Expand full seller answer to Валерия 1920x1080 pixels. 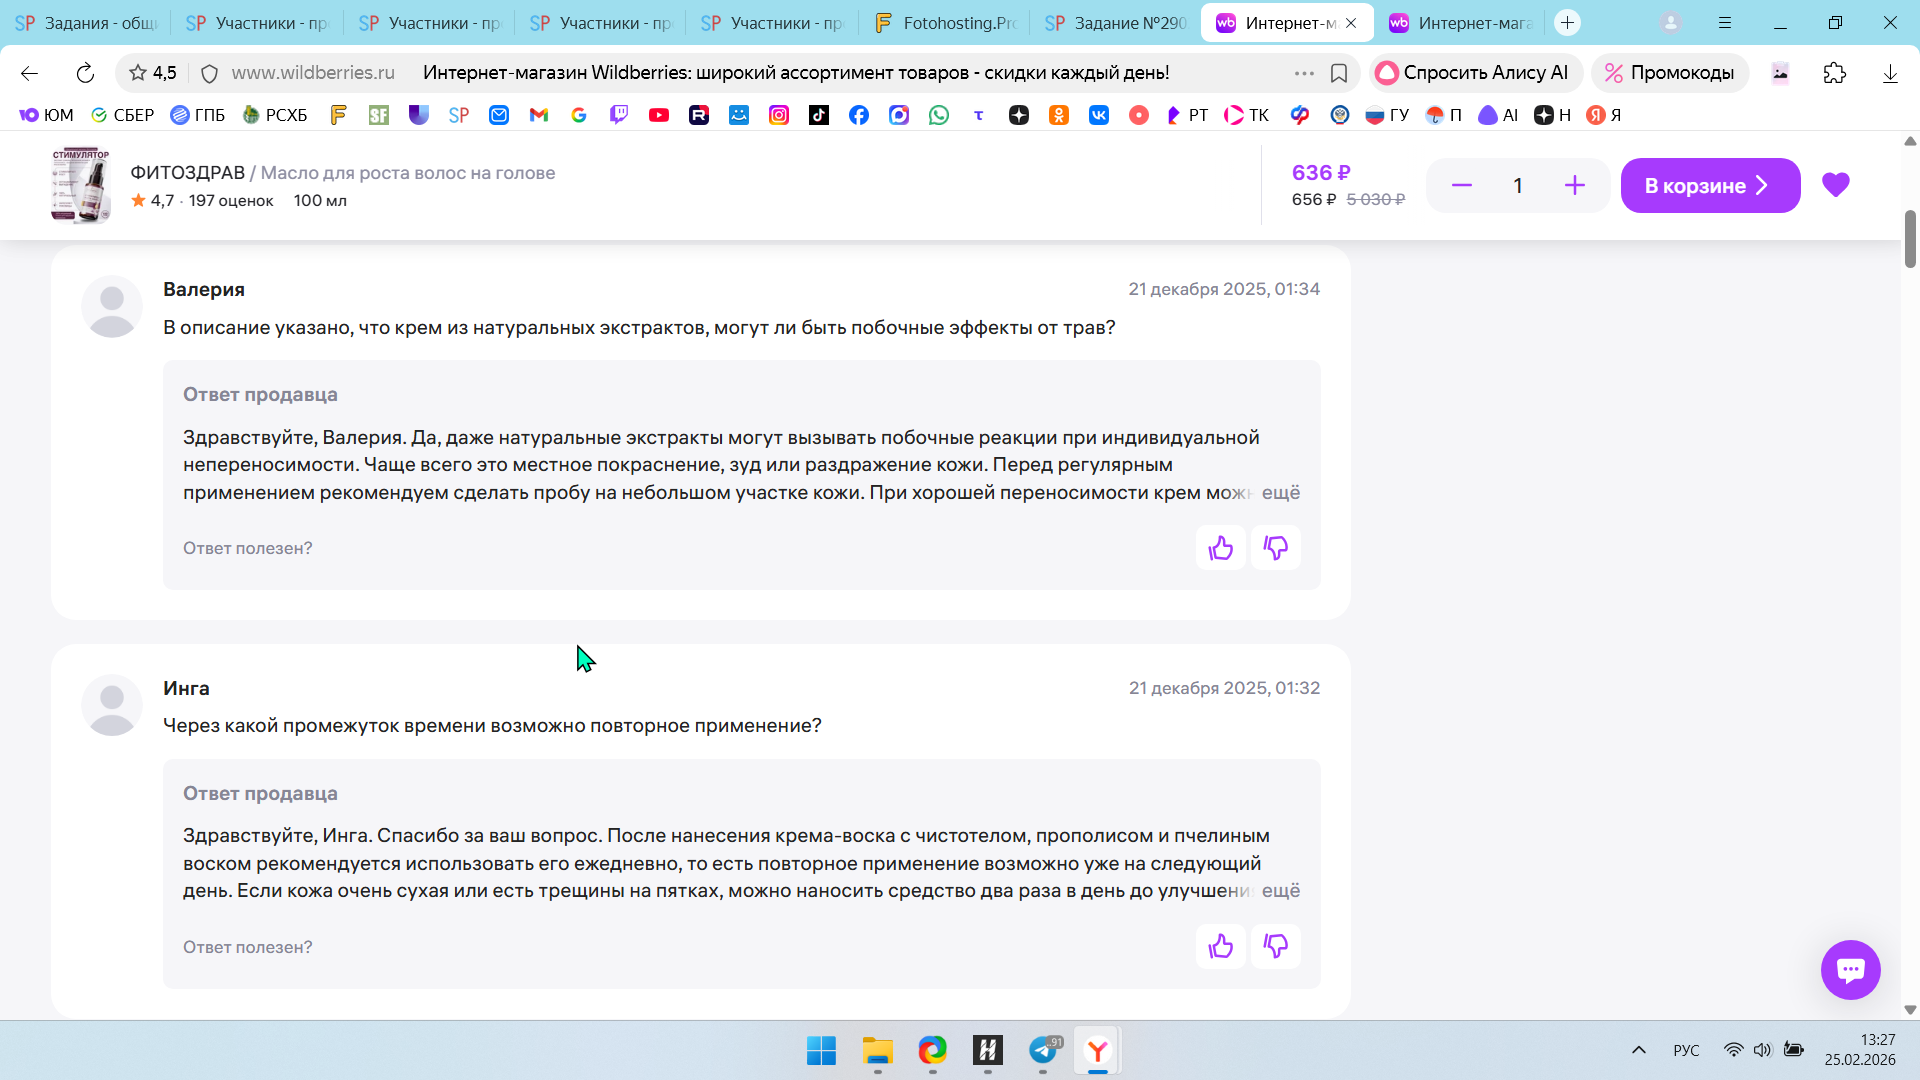[1280, 493]
